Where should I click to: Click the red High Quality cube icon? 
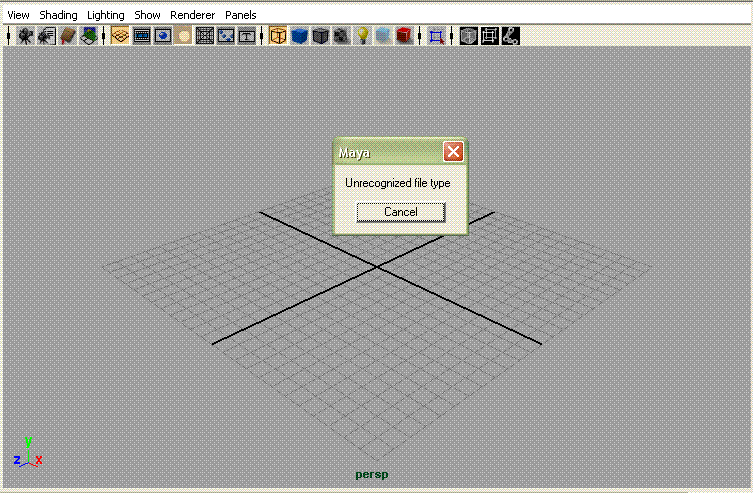[x=404, y=36]
